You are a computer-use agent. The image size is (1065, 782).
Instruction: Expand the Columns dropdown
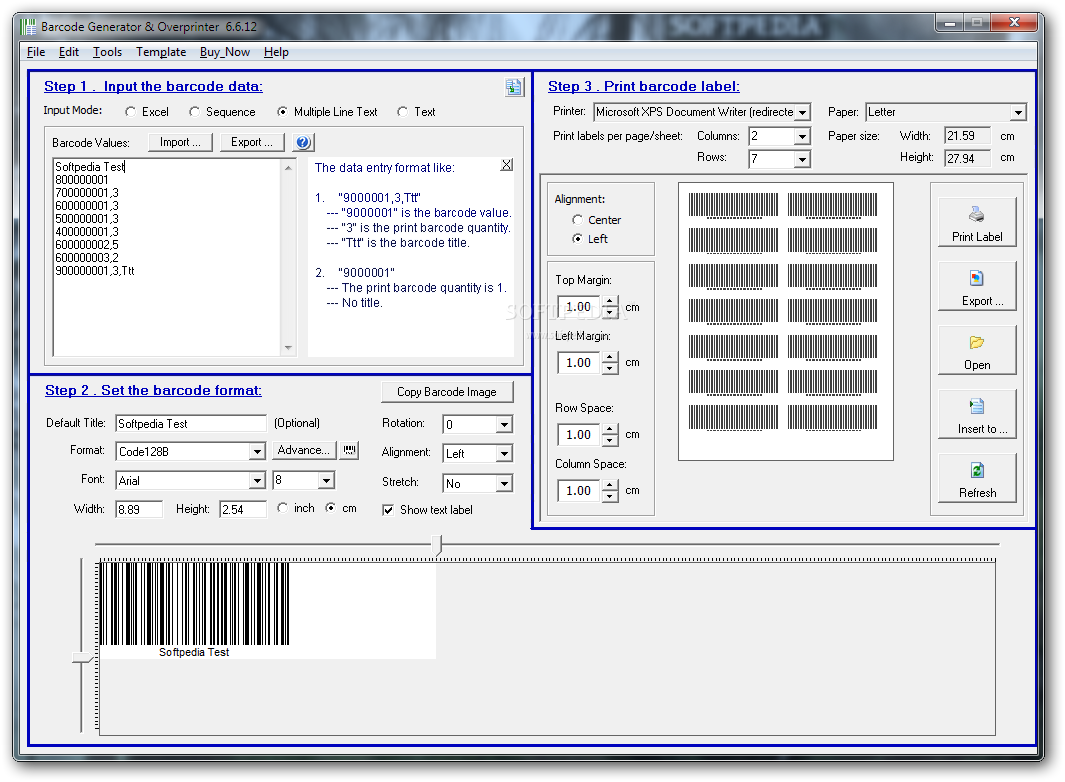(802, 137)
